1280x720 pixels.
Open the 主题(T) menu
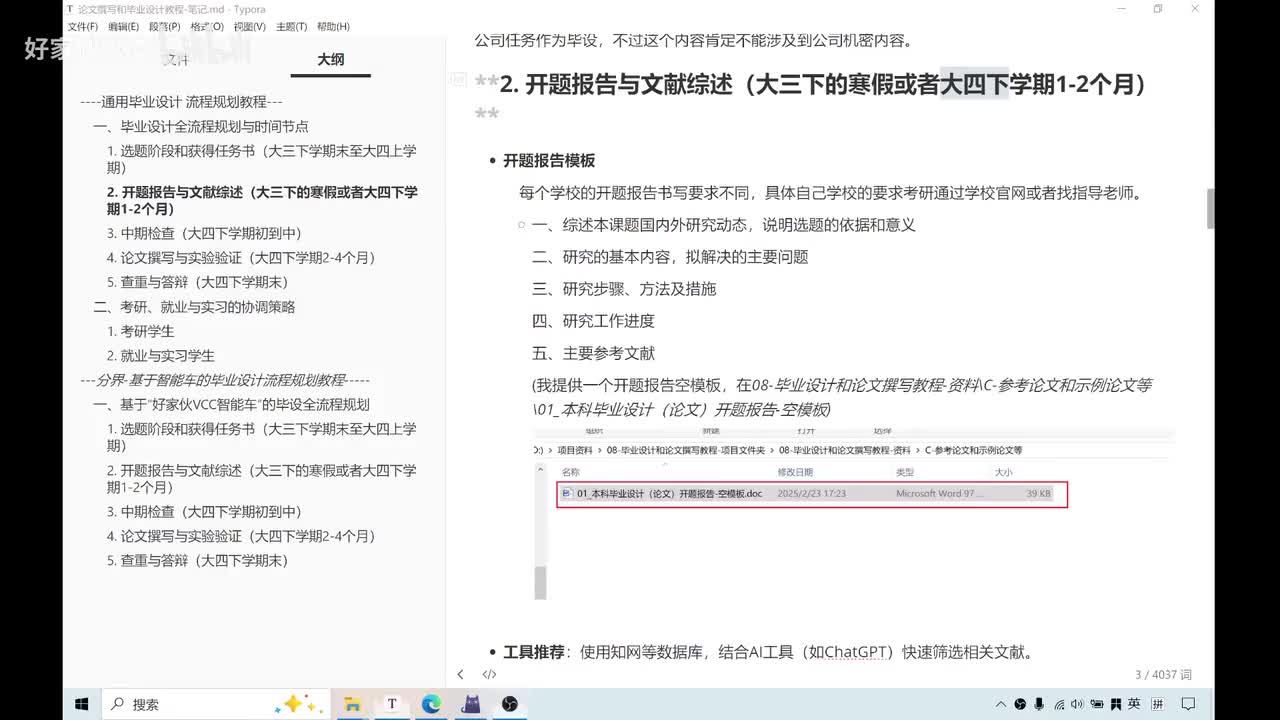[x=291, y=27]
